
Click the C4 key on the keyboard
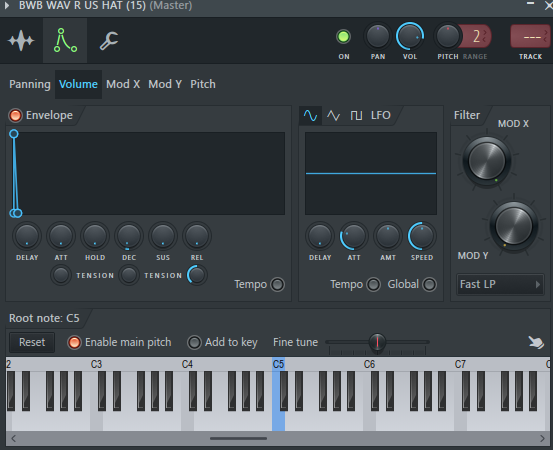click(187, 421)
